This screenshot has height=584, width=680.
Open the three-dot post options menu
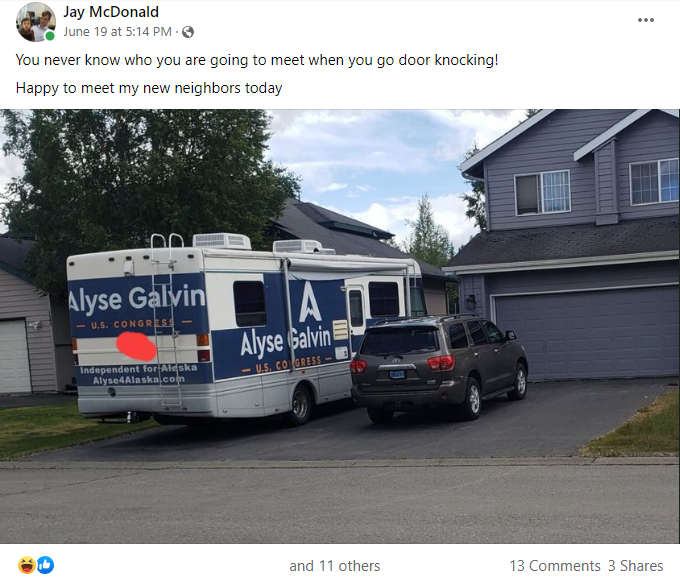[x=645, y=20]
